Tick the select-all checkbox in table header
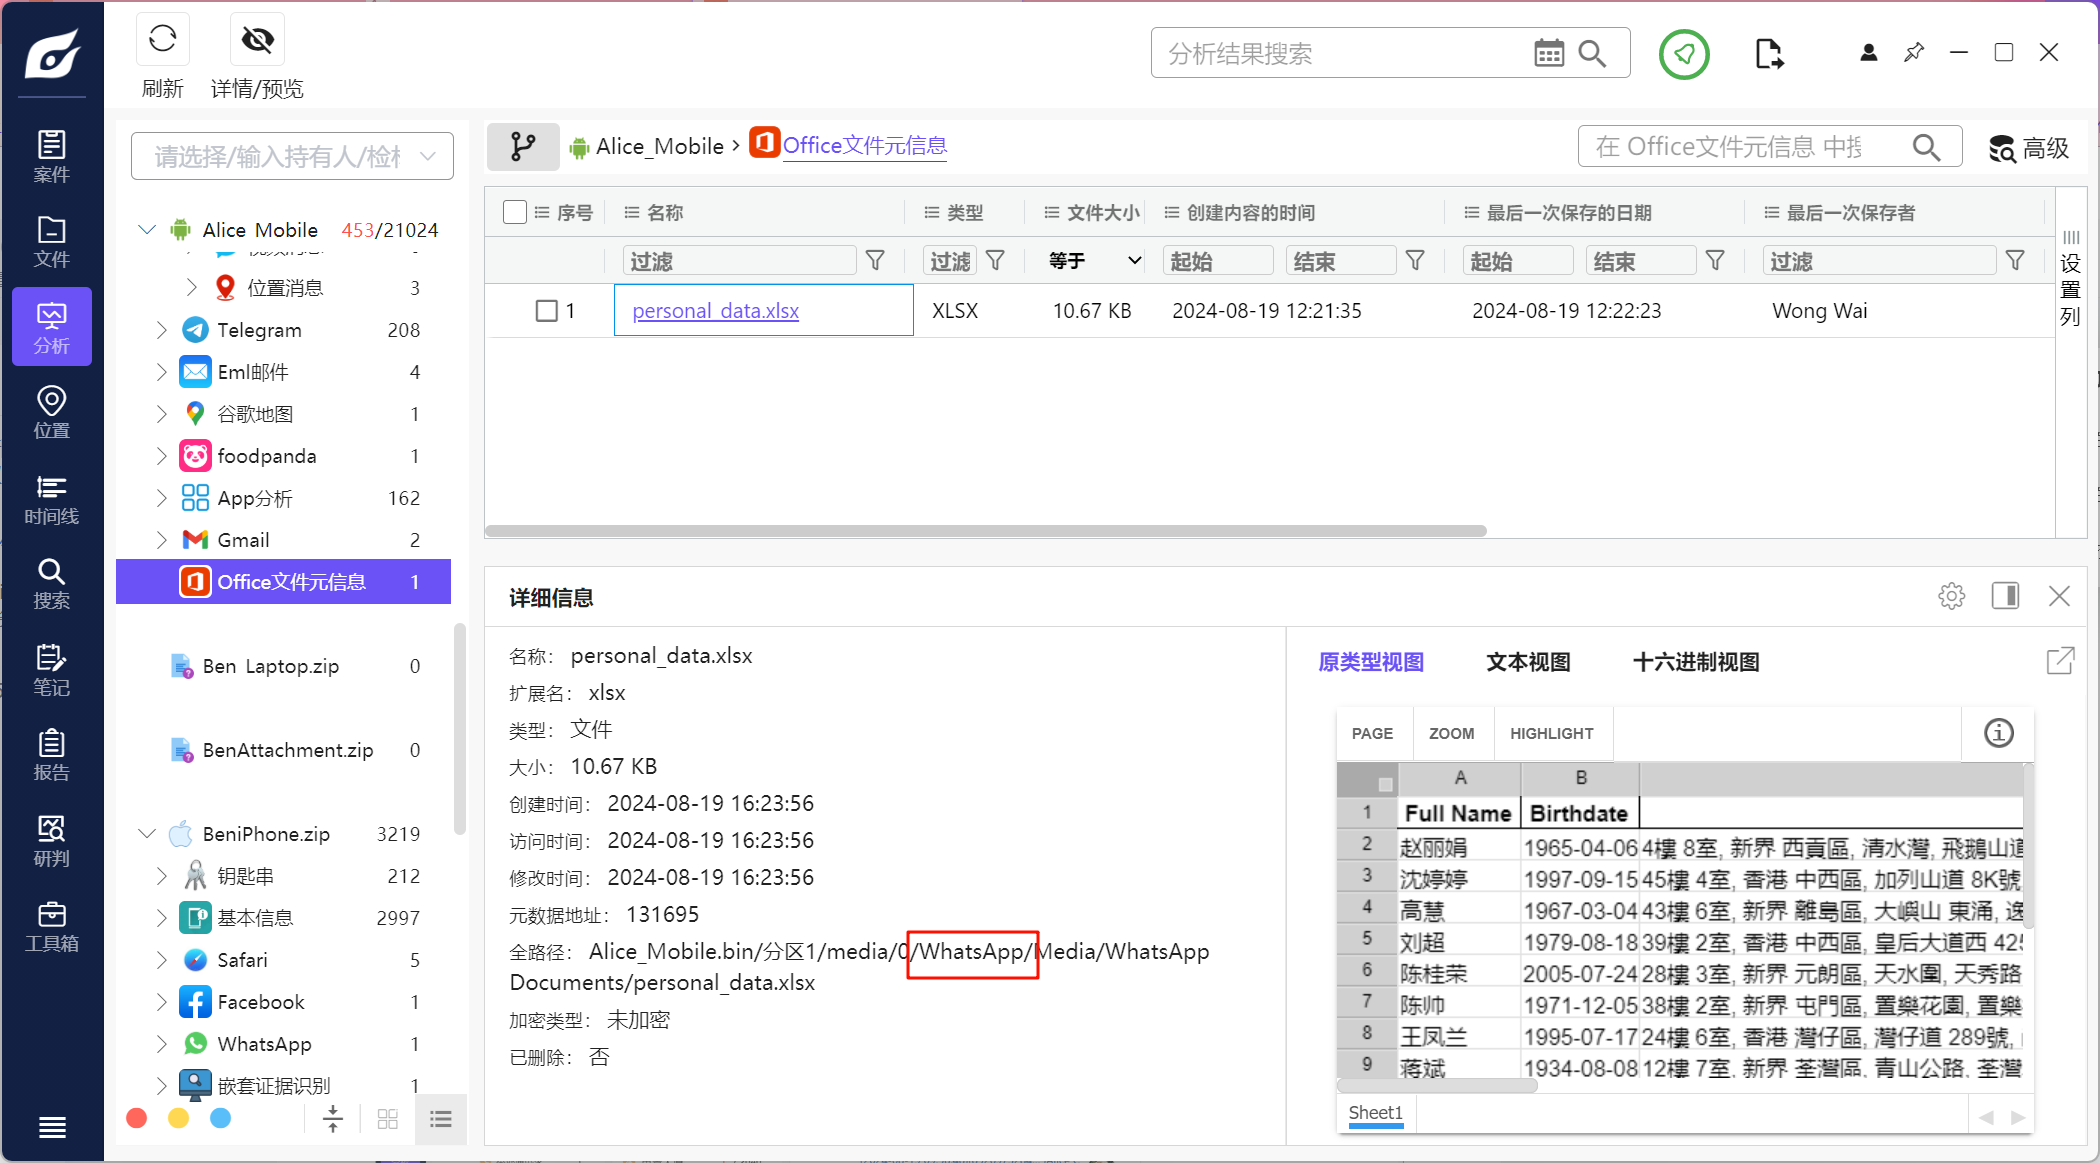This screenshot has height=1163, width=2100. [515, 212]
